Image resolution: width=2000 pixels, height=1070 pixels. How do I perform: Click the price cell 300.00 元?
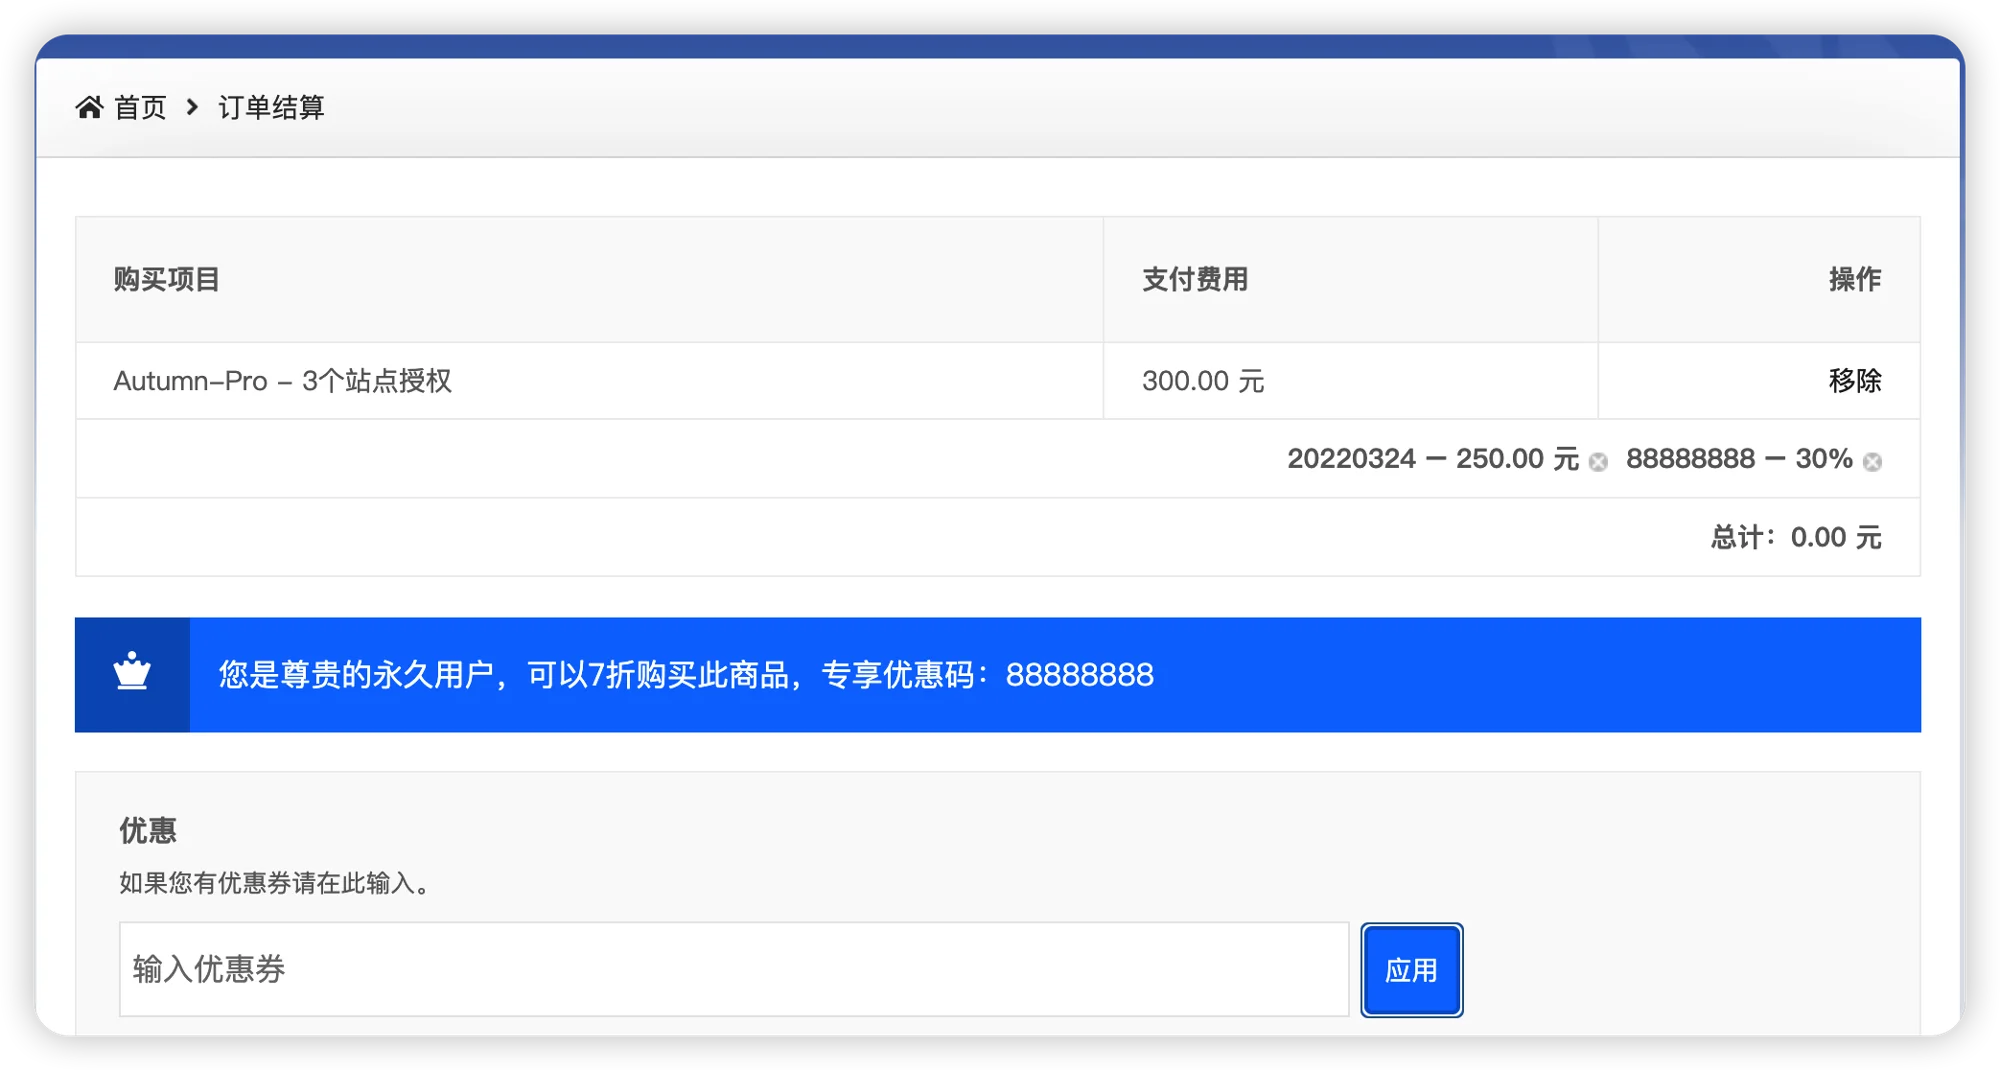pyautogui.click(x=1203, y=381)
